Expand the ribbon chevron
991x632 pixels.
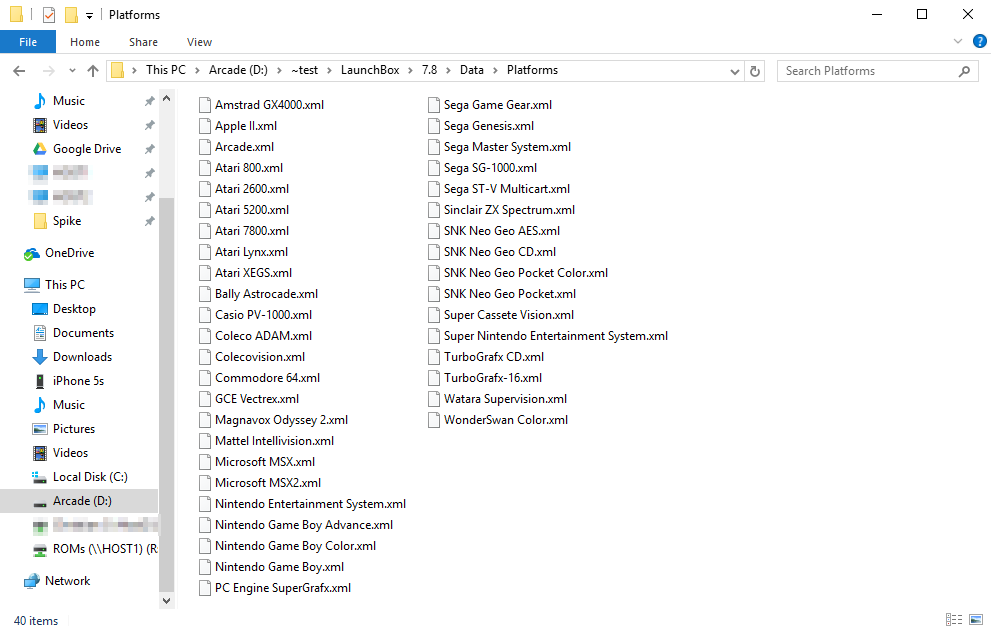pyautogui.click(x=958, y=41)
